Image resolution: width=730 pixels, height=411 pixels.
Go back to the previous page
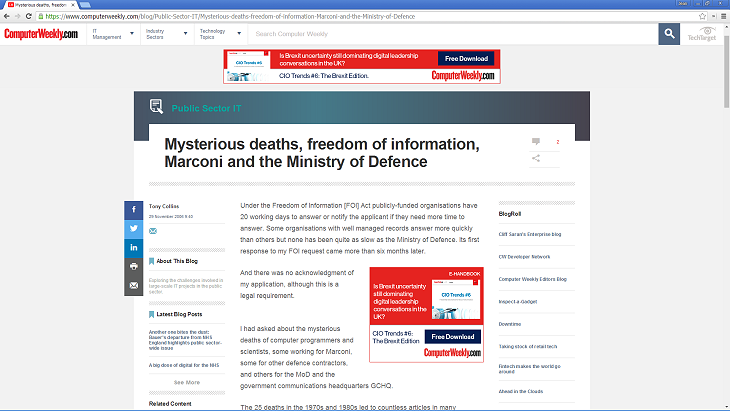coord(6,16)
